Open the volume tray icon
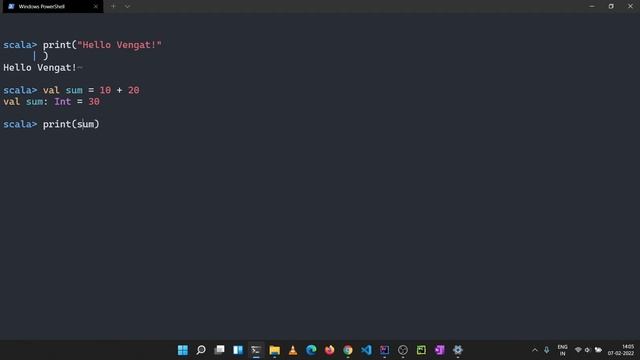The width and height of the screenshot is (640, 360). coord(587,350)
